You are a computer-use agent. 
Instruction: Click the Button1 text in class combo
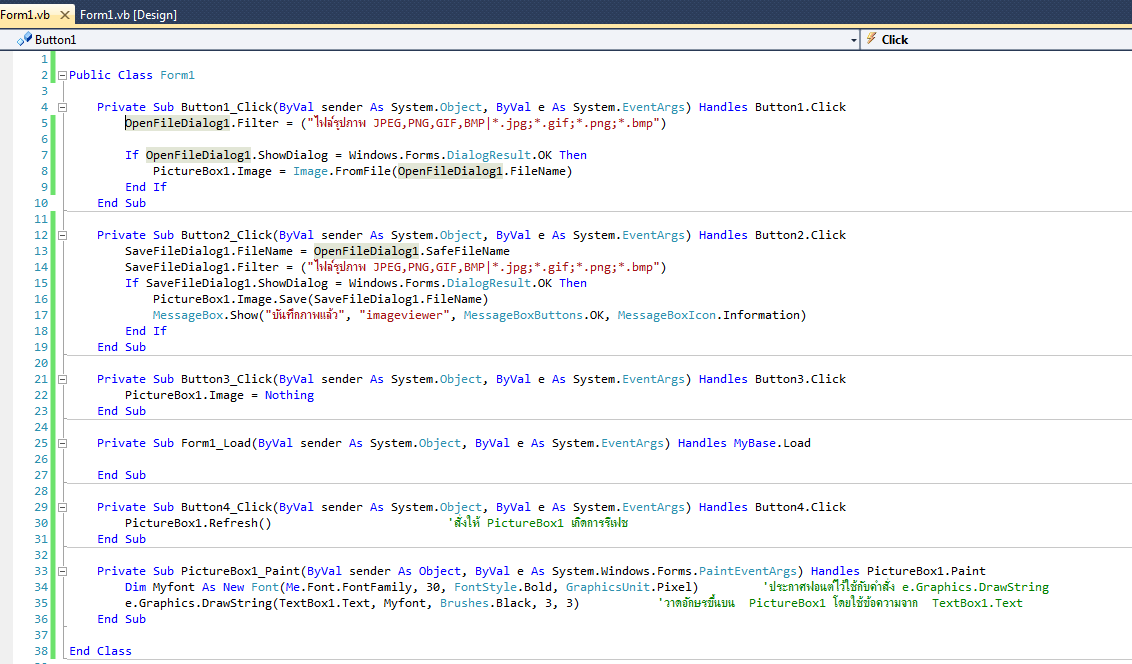(x=56, y=40)
